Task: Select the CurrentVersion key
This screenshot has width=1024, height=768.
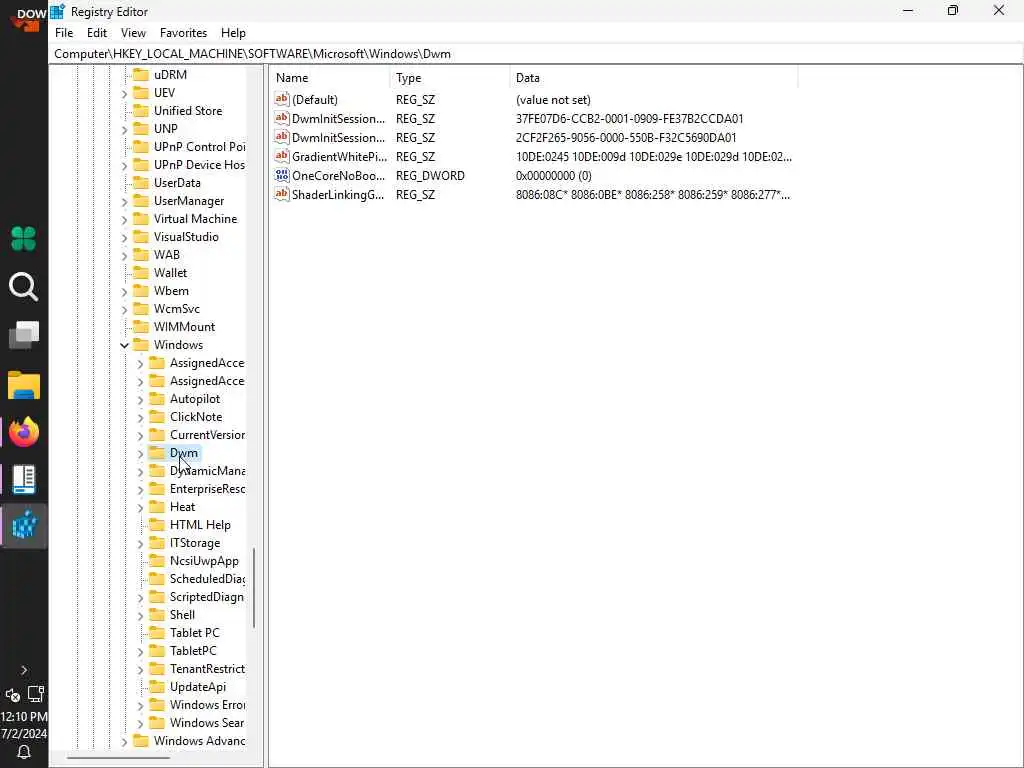Action: [x=207, y=435]
